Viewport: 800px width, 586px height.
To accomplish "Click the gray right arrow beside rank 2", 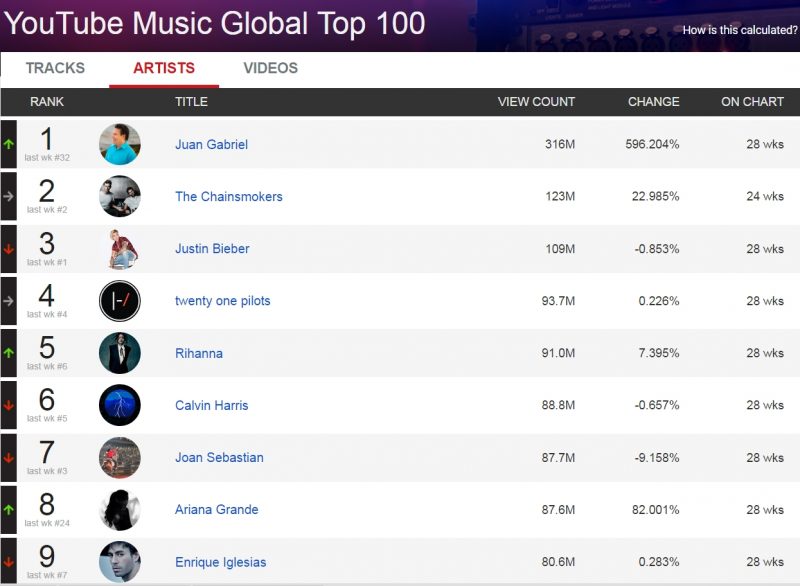I will pyautogui.click(x=8, y=197).
